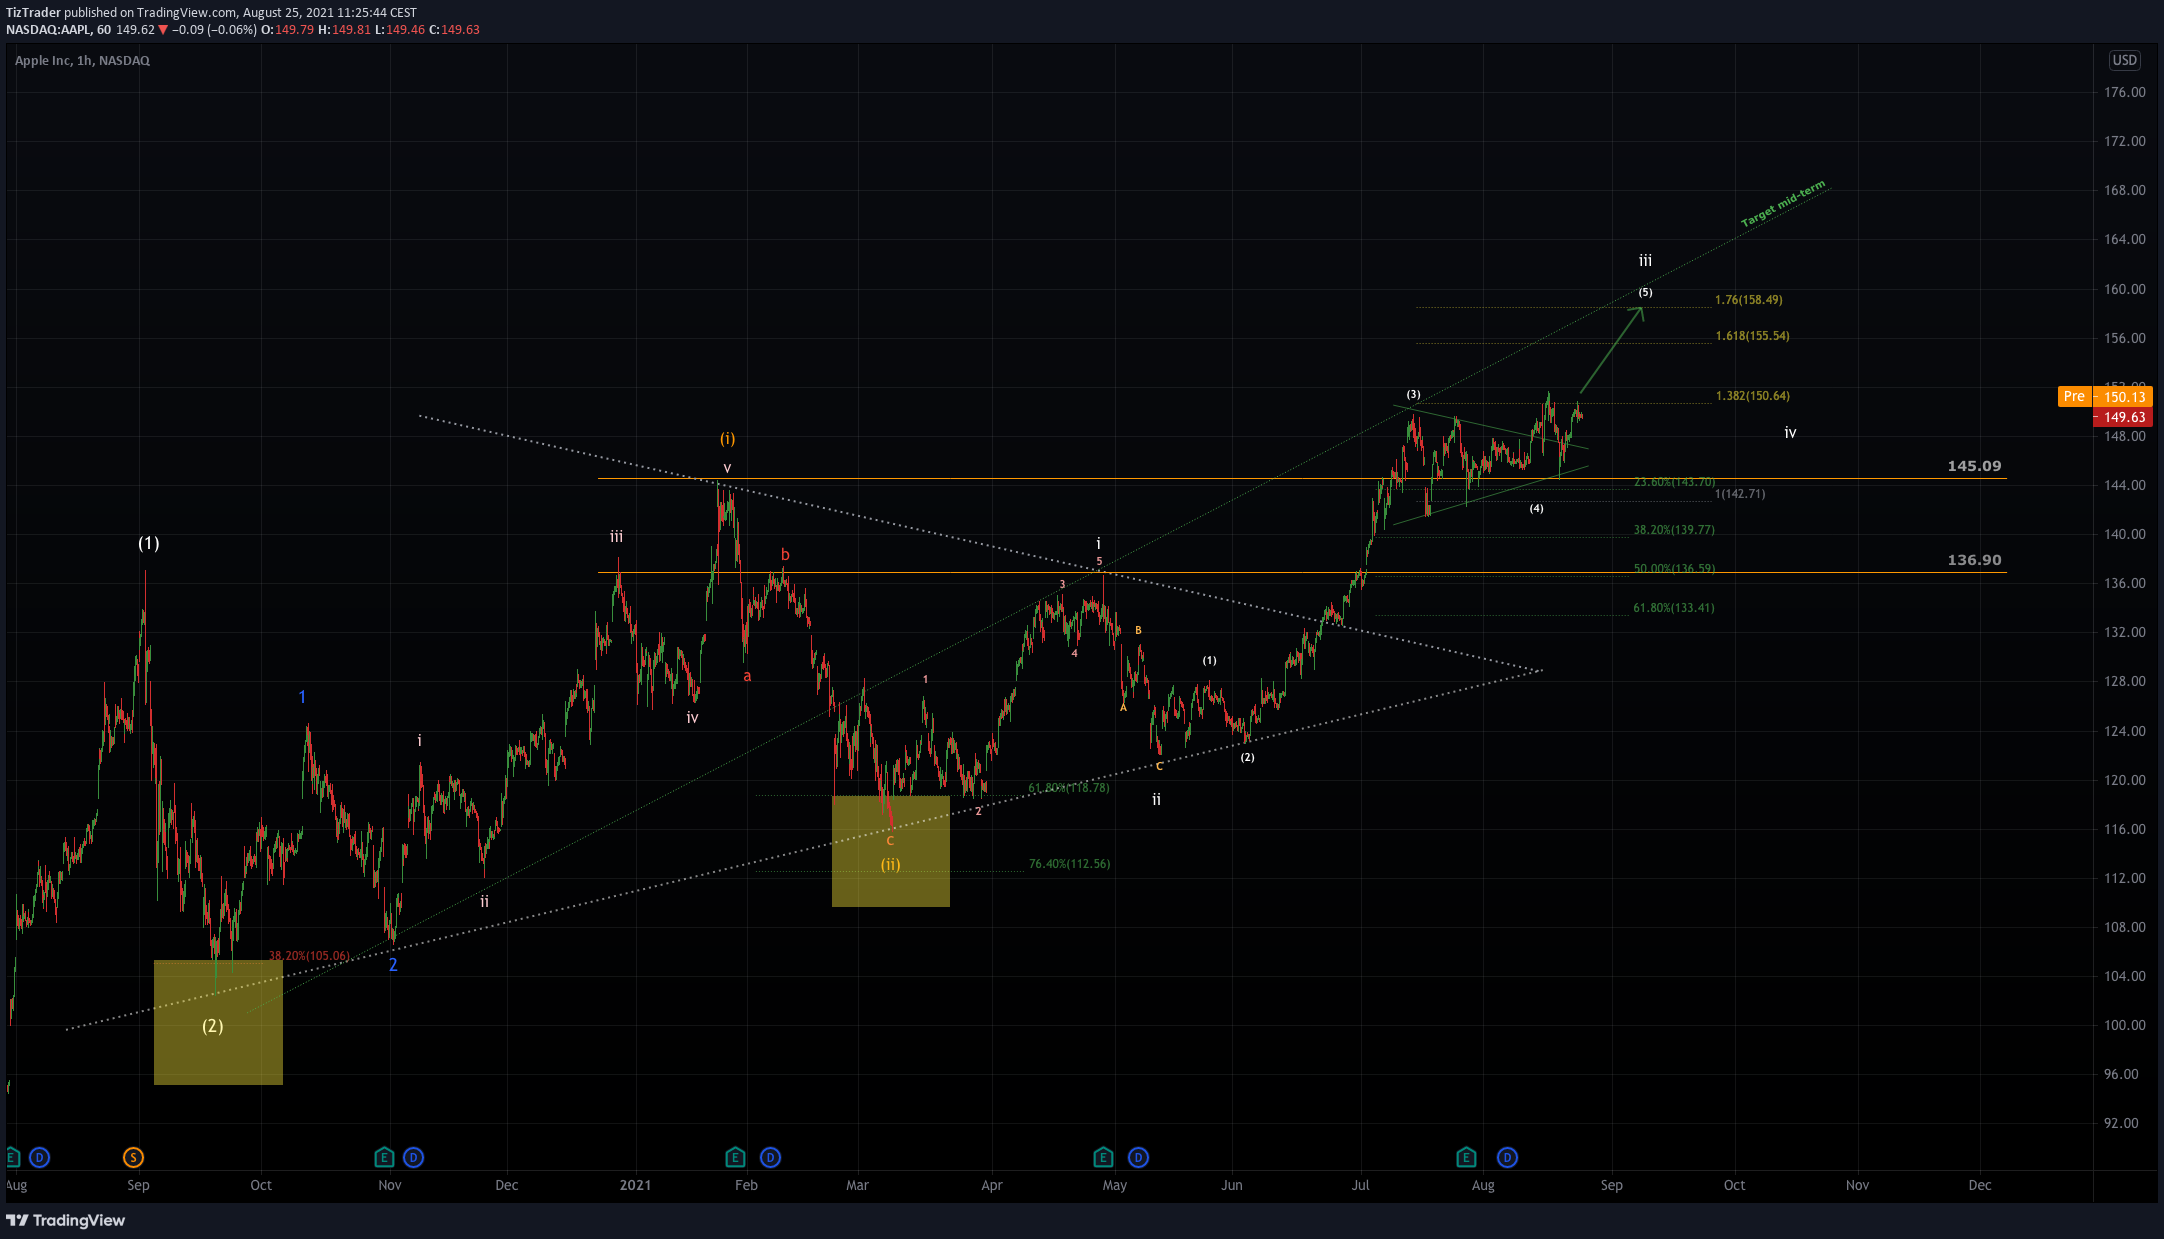This screenshot has width=2164, height=1239.
Task: Open the earnings icon above Nov
Action: 384,1157
